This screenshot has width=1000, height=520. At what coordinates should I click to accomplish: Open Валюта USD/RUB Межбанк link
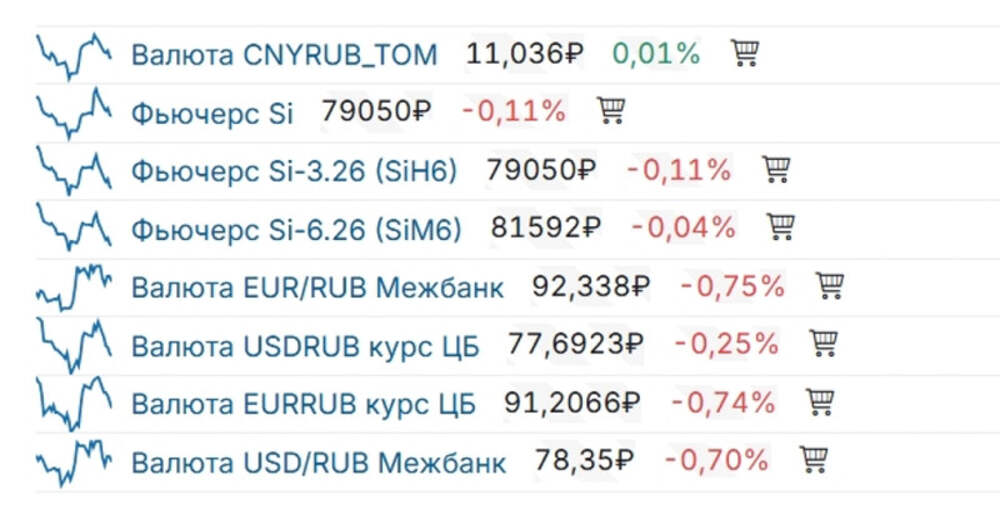318,462
